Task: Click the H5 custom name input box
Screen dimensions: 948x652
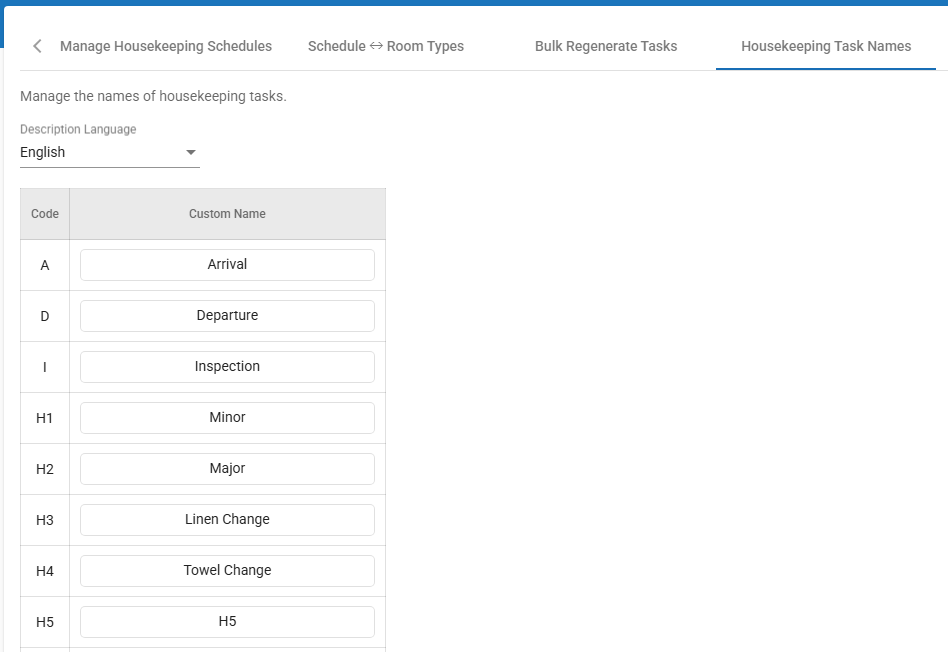Action: pyautogui.click(x=227, y=622)
